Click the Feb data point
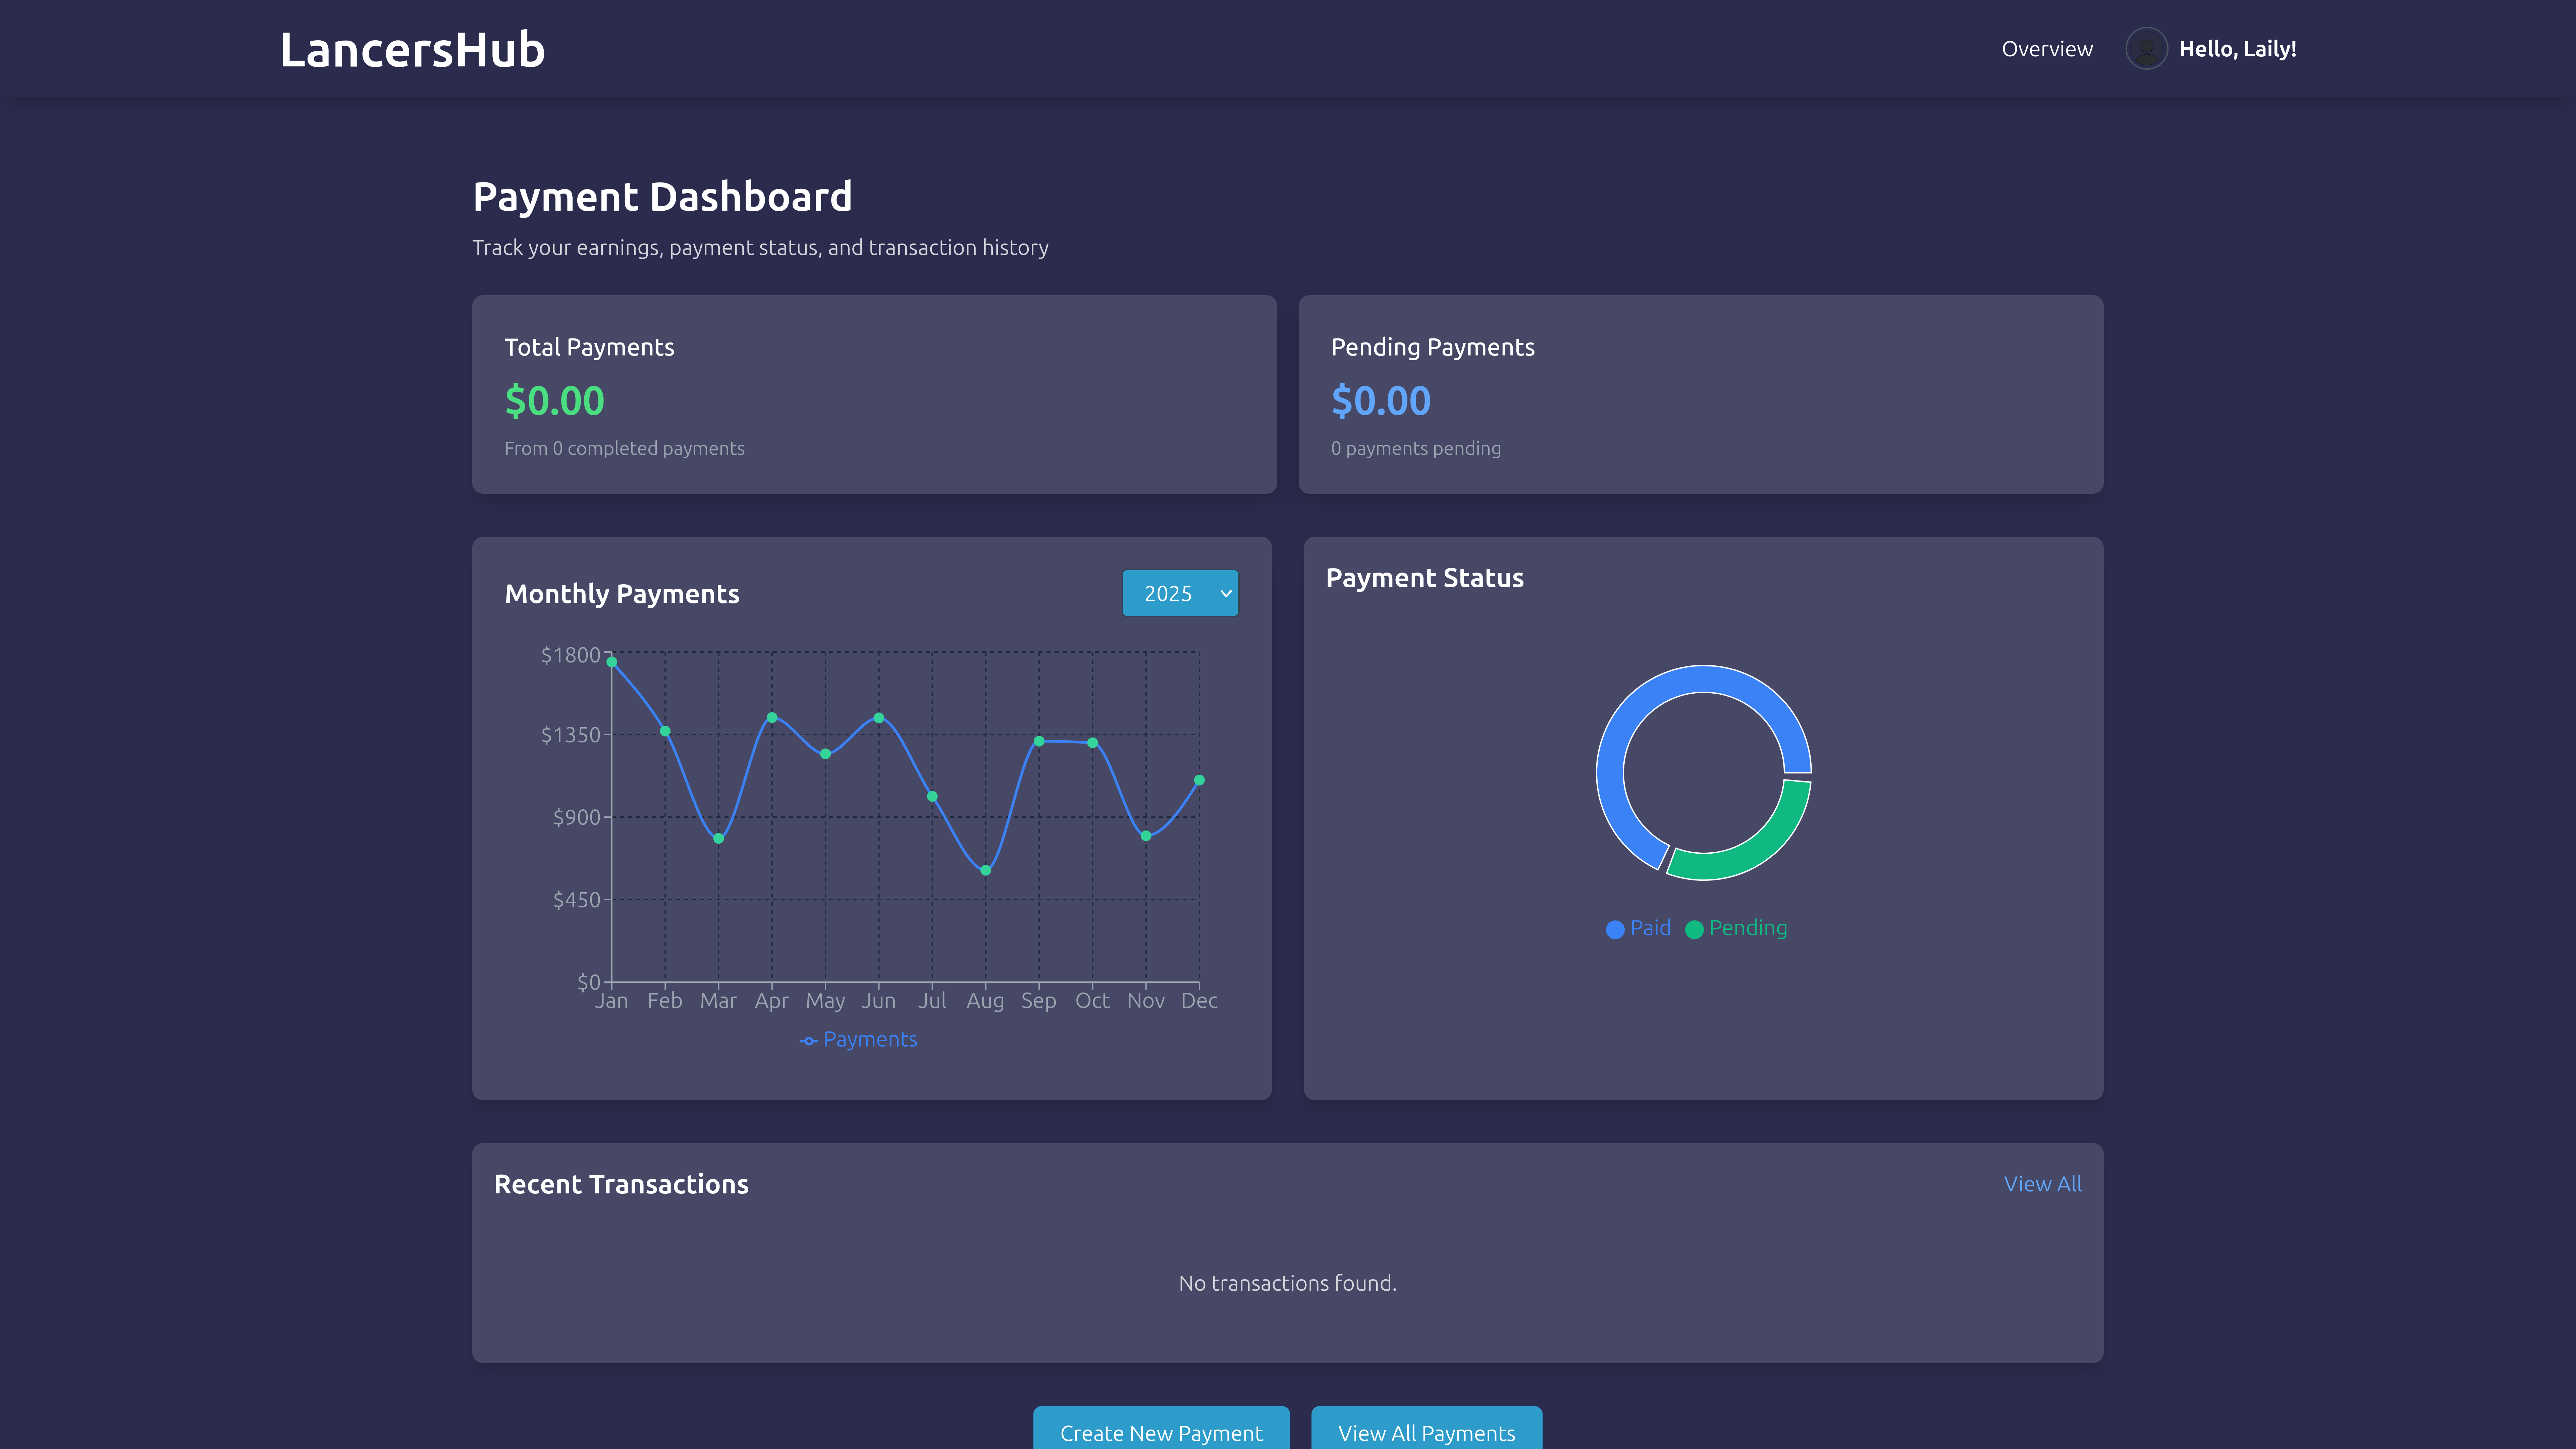Viewport: 2576px width, 1449px height. point(665,731)
